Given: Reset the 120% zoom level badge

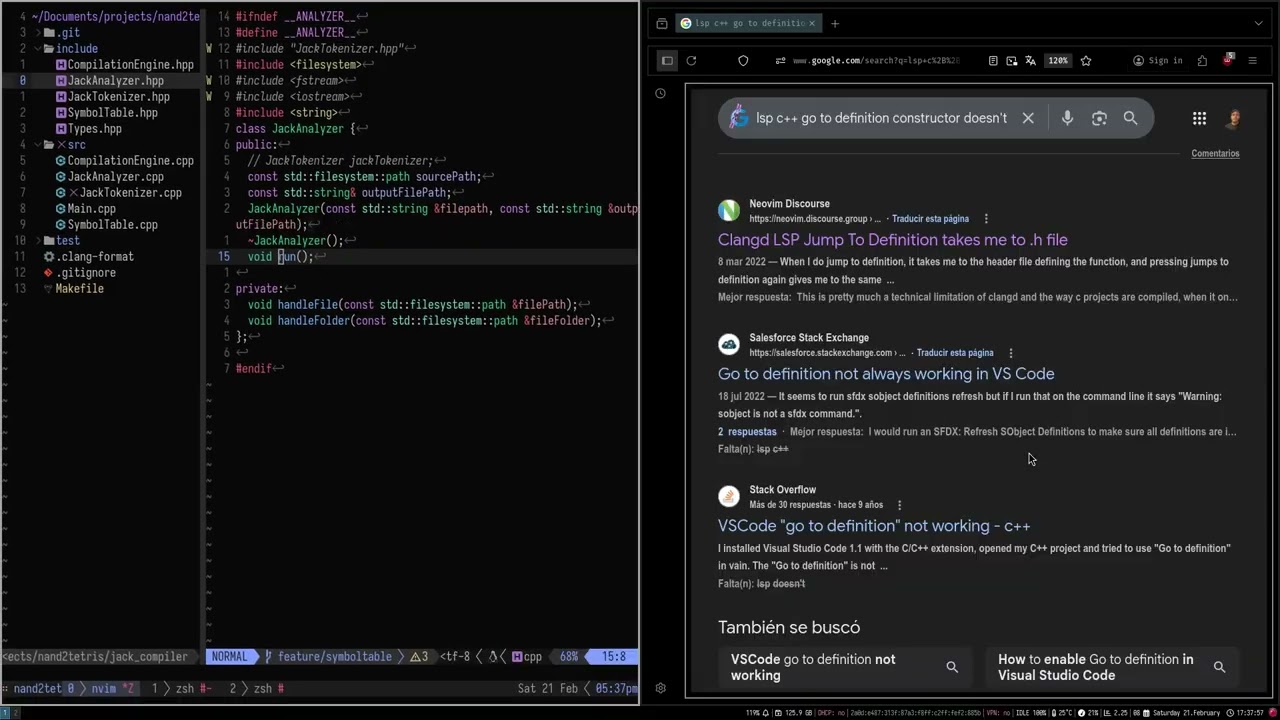Looking at the screenshot, I should 1058,60.
